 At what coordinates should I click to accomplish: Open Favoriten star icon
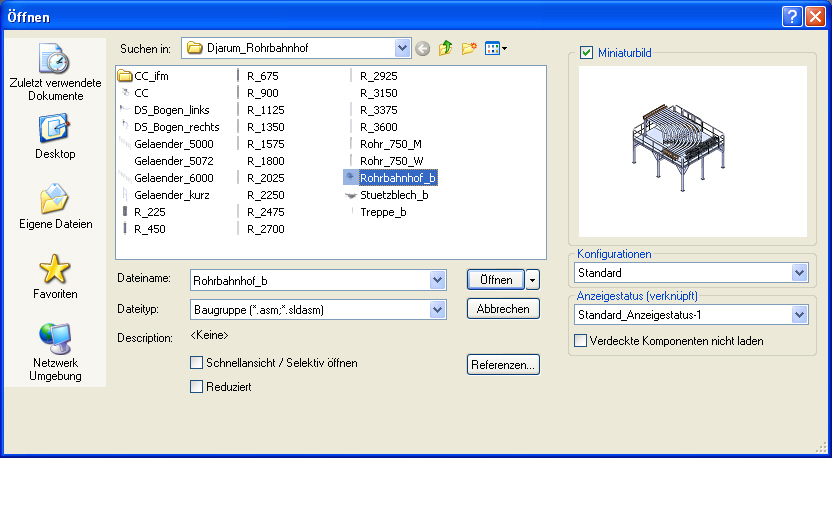click(54, 268)
